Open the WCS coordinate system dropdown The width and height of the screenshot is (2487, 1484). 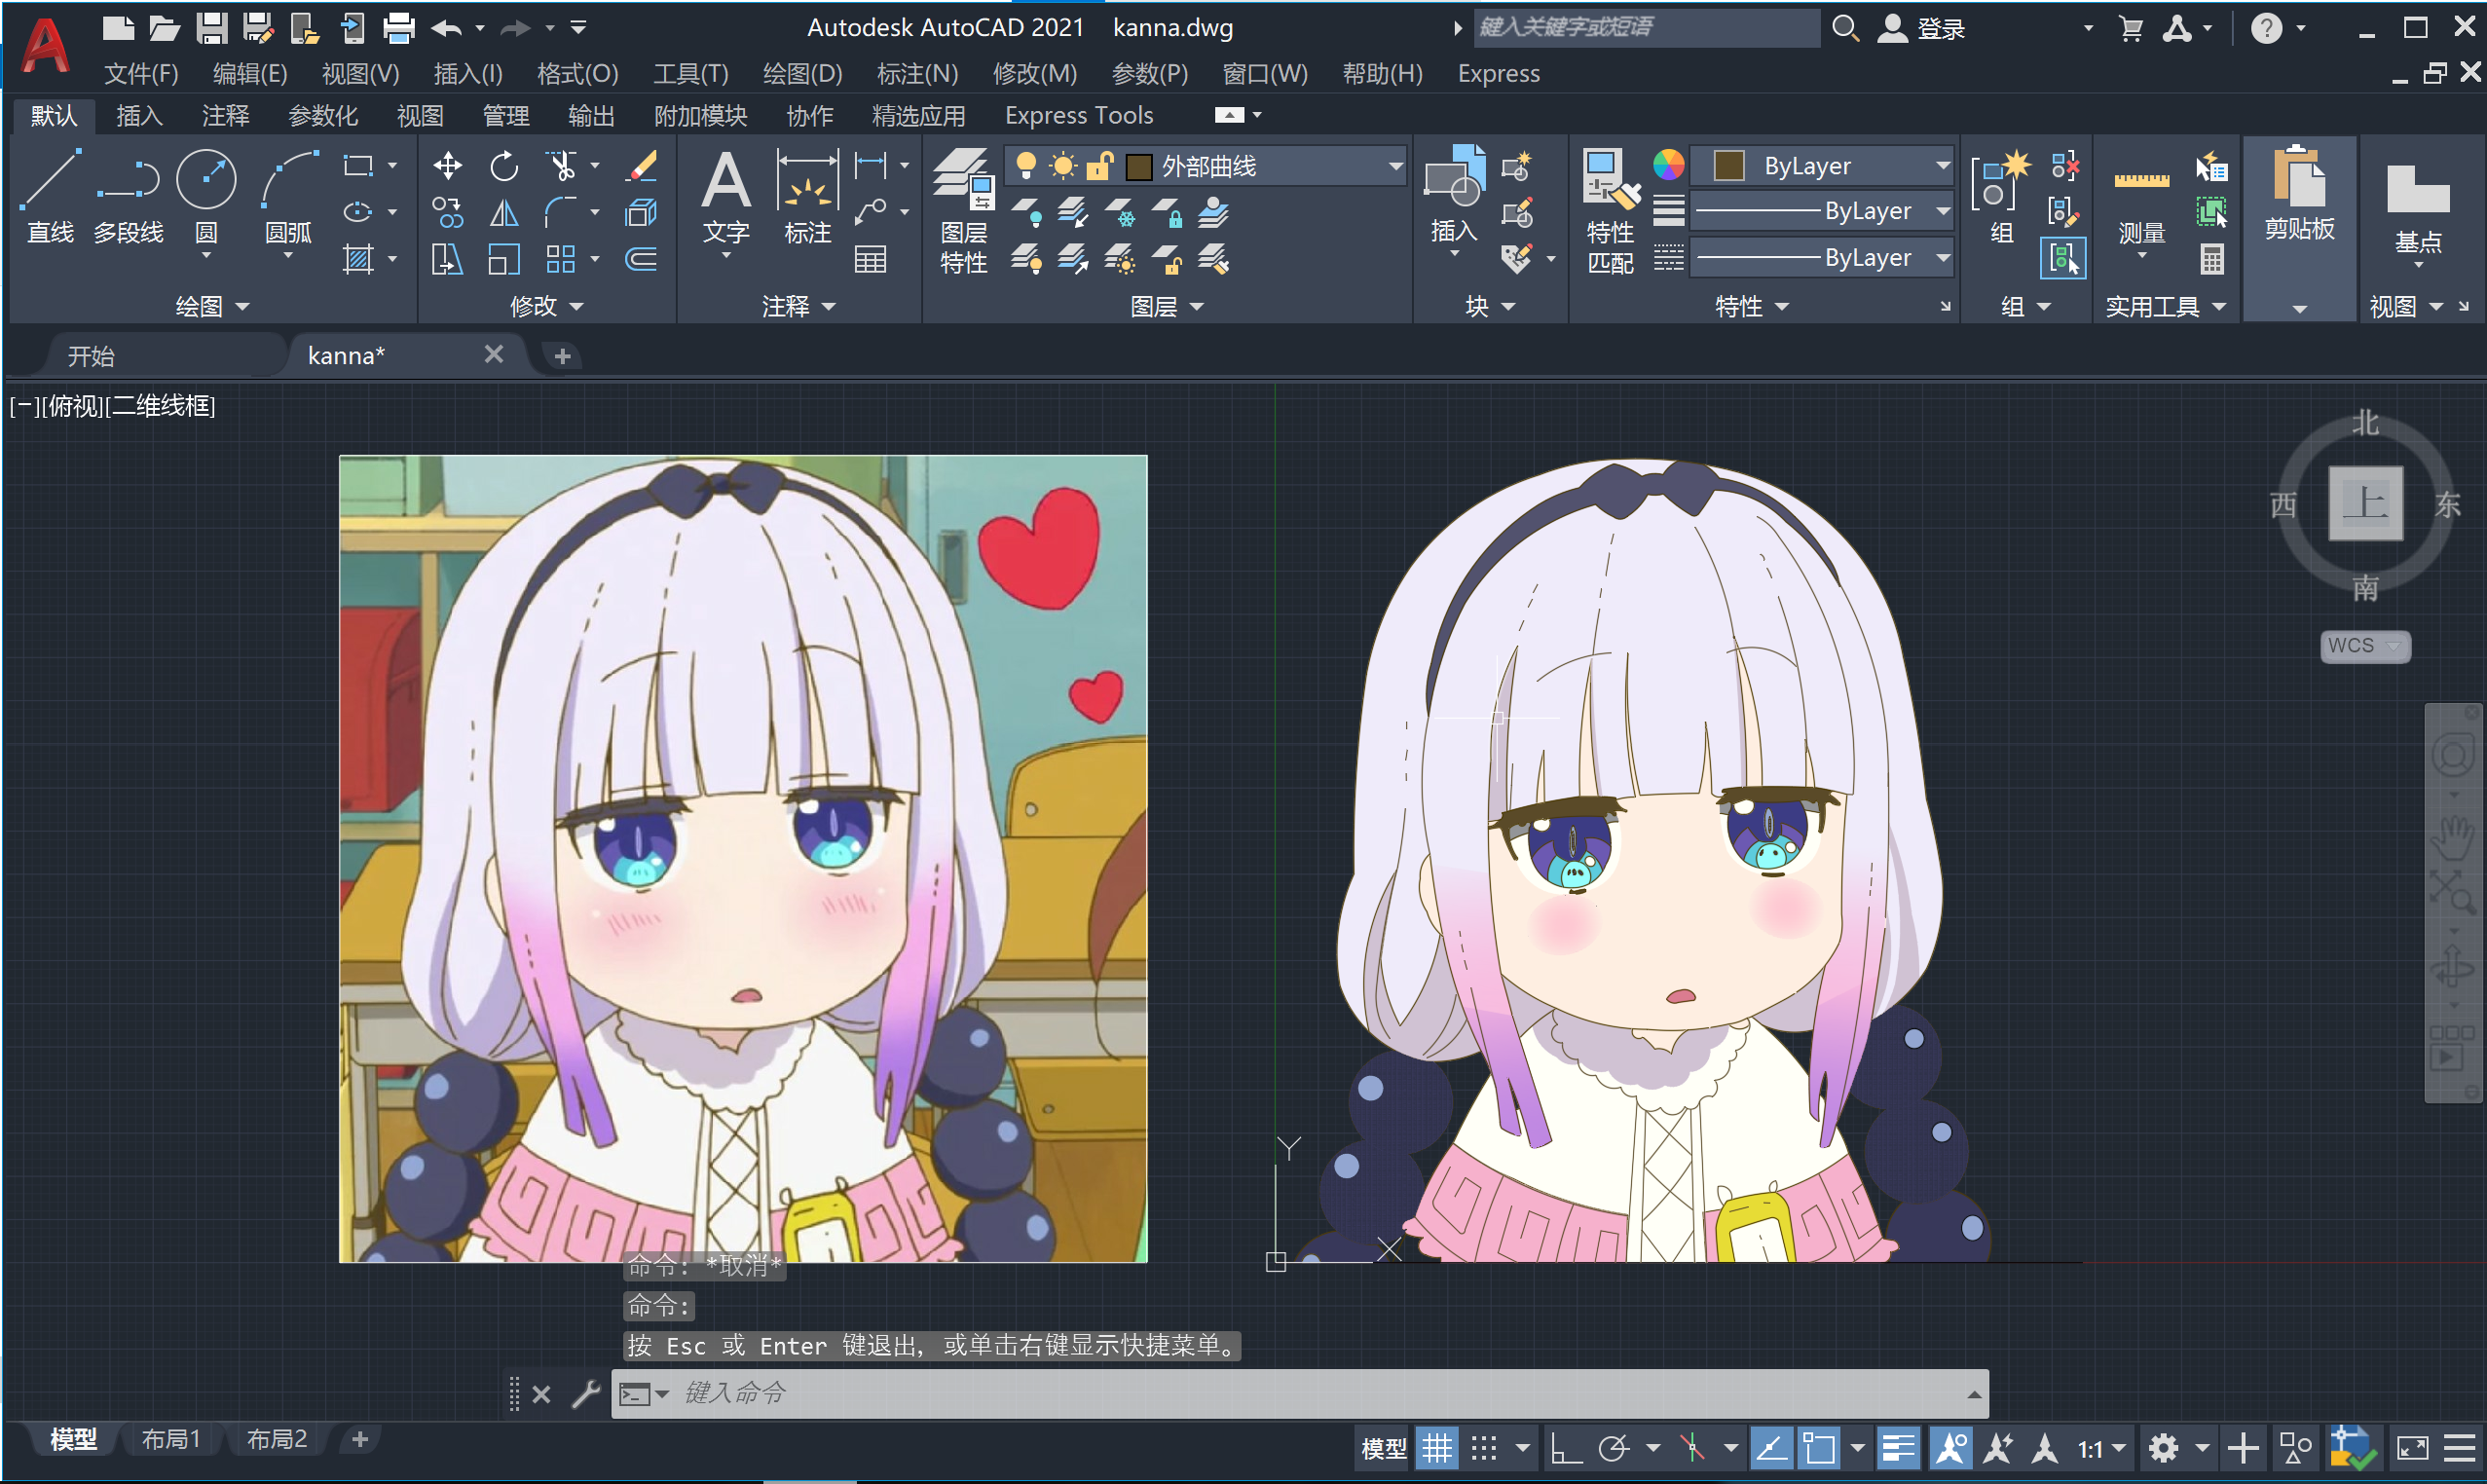(2364, 646)
